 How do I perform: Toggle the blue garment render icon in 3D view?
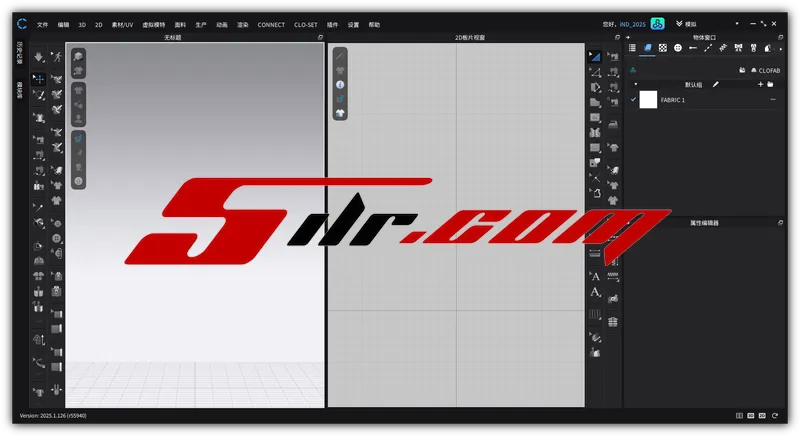click(x=78, y=138)
